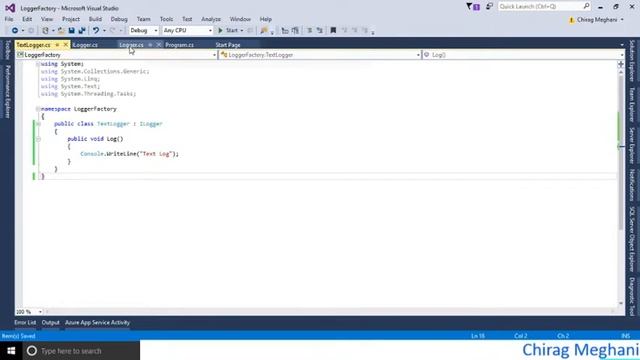Collapse the TextLogger class outline
Image resolution: width=640 pixels, height=360 pixels.
tap(38, 124)
